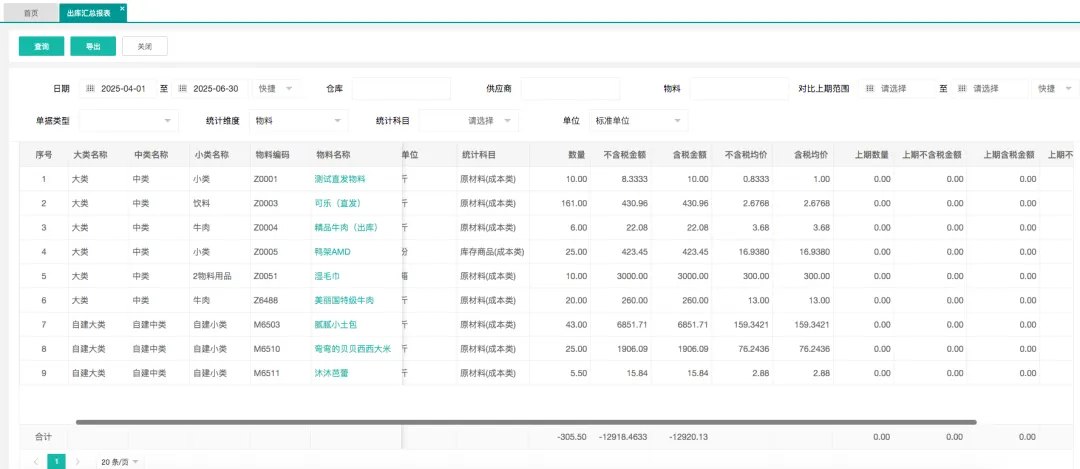Open the 快捷 dropdown beside the date range
The image size is (1080, 469).
pyautogui.click(x=275, y=89)
